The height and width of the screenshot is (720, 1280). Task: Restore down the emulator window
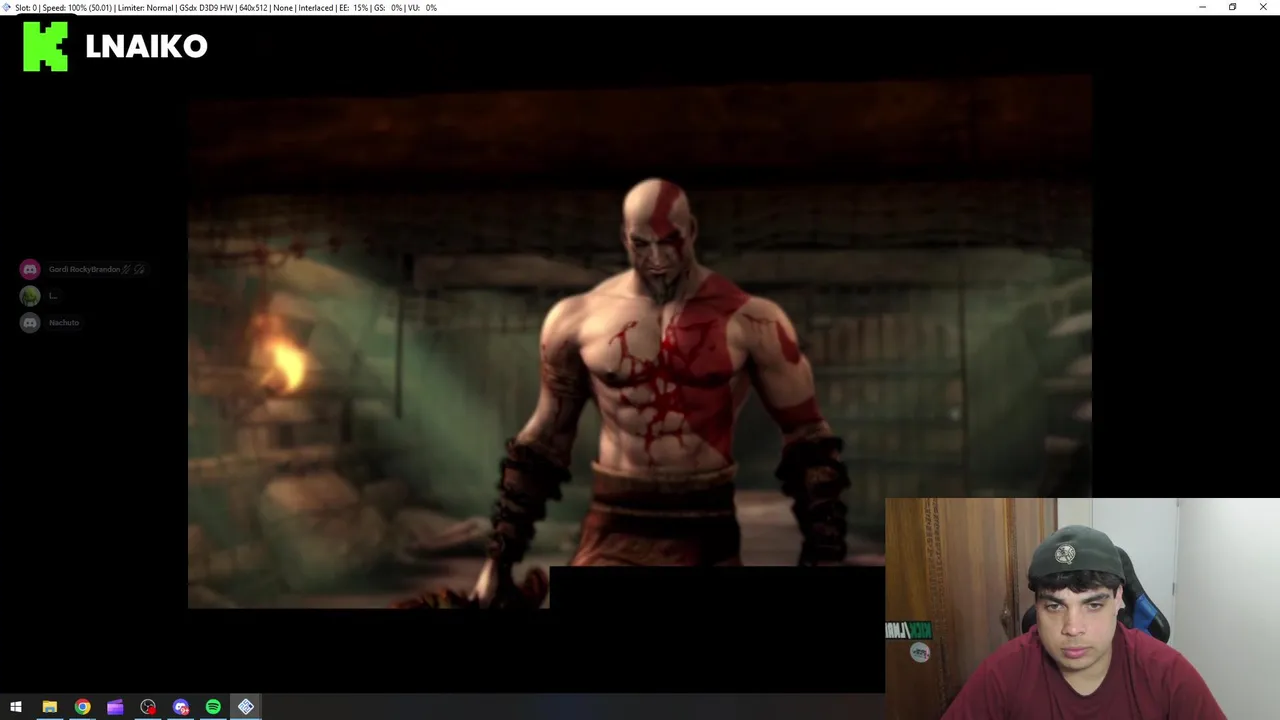(1232, 7)
